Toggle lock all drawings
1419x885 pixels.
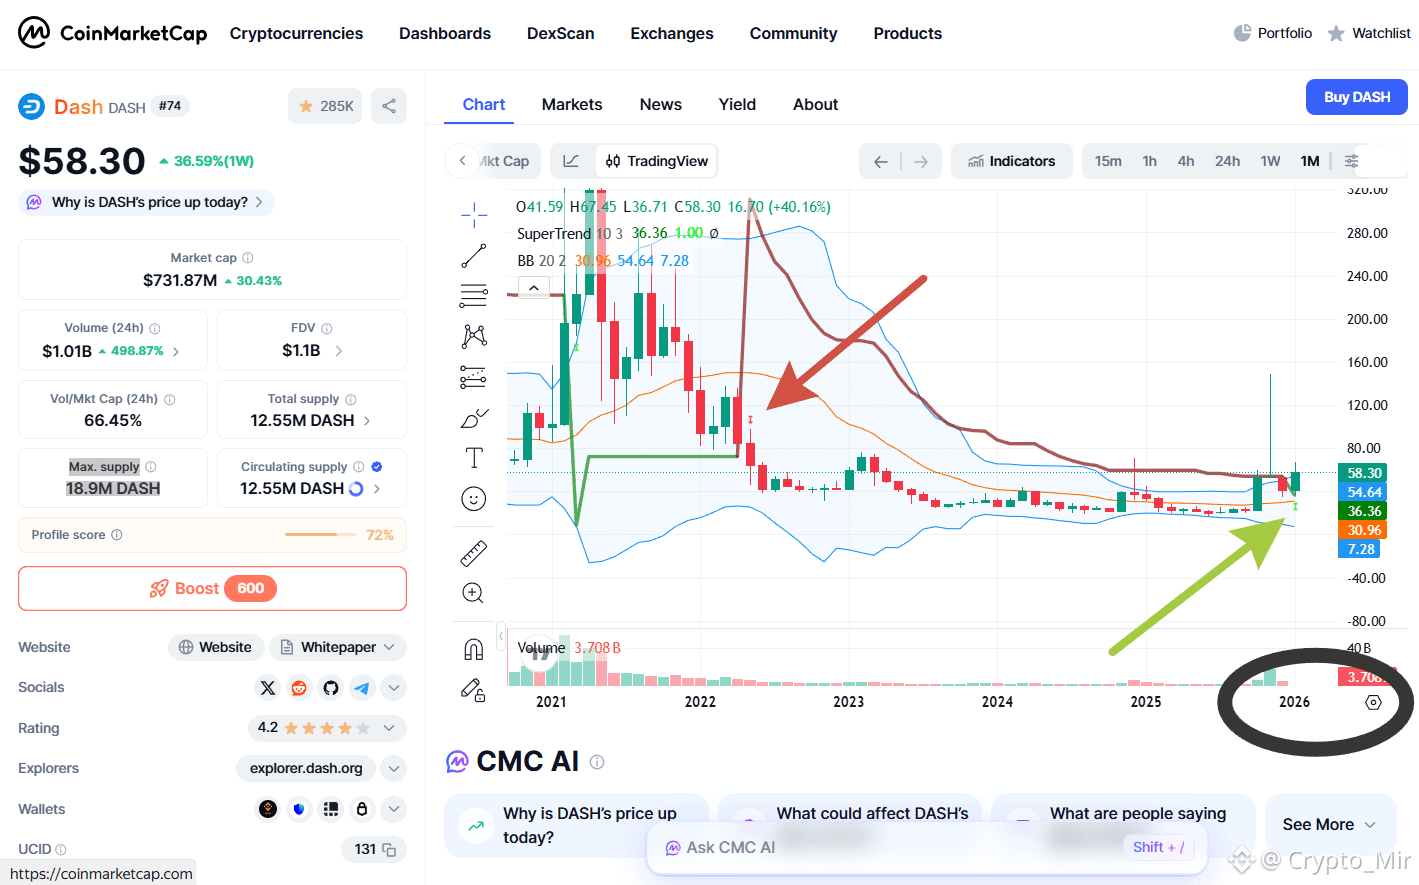click(474, 690)
